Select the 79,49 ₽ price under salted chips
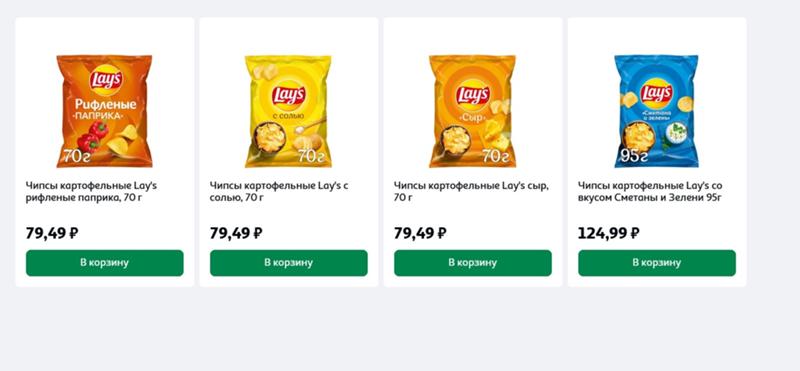 [x=236, y=233]
